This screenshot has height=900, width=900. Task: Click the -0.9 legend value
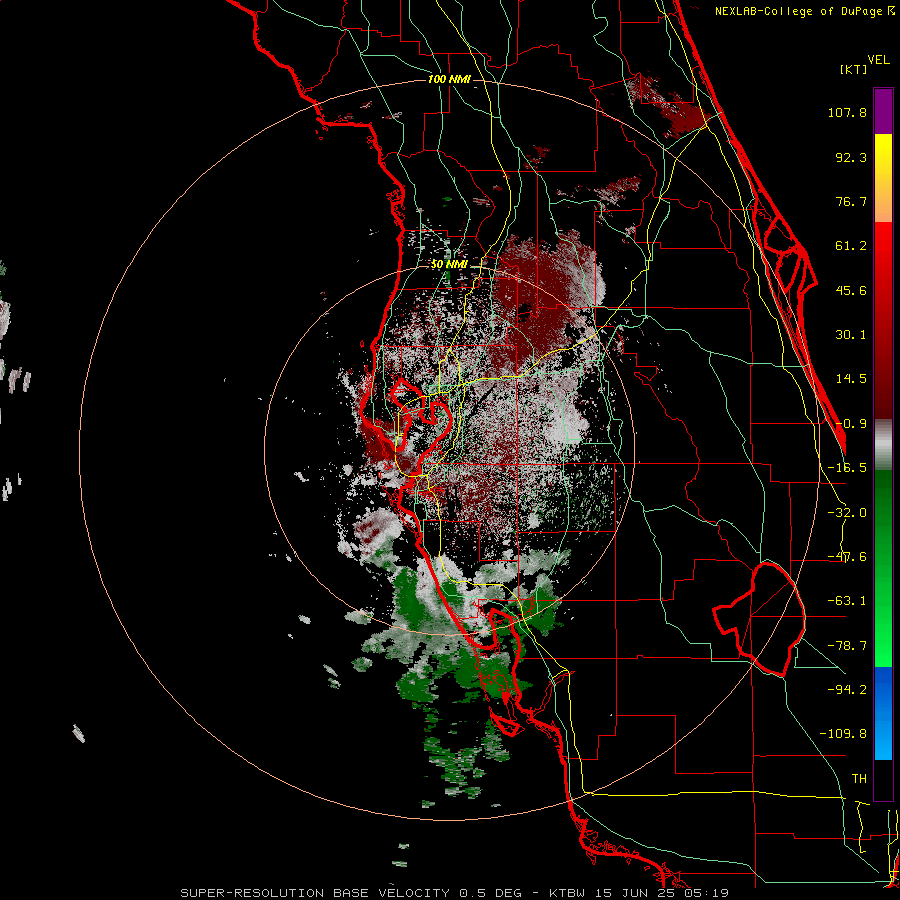click(851, 424)
